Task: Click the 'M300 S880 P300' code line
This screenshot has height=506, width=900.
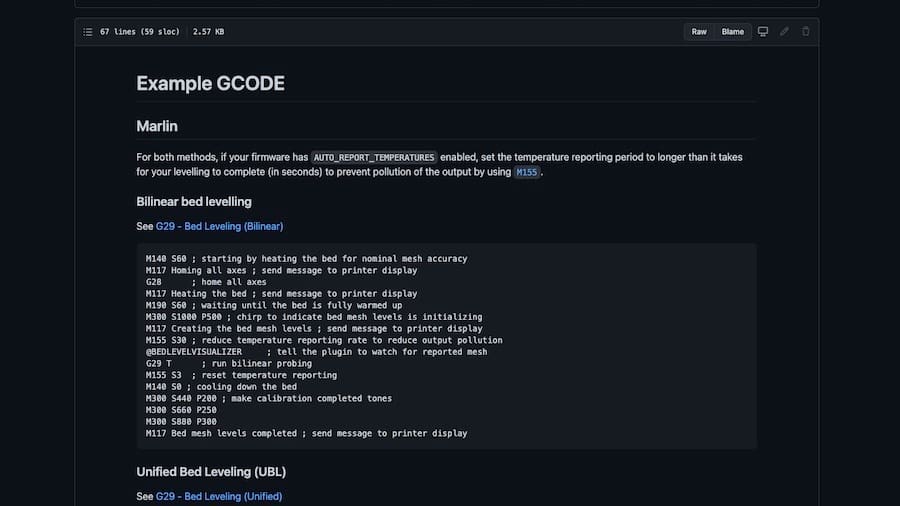Action: click(x=181, y=421)
